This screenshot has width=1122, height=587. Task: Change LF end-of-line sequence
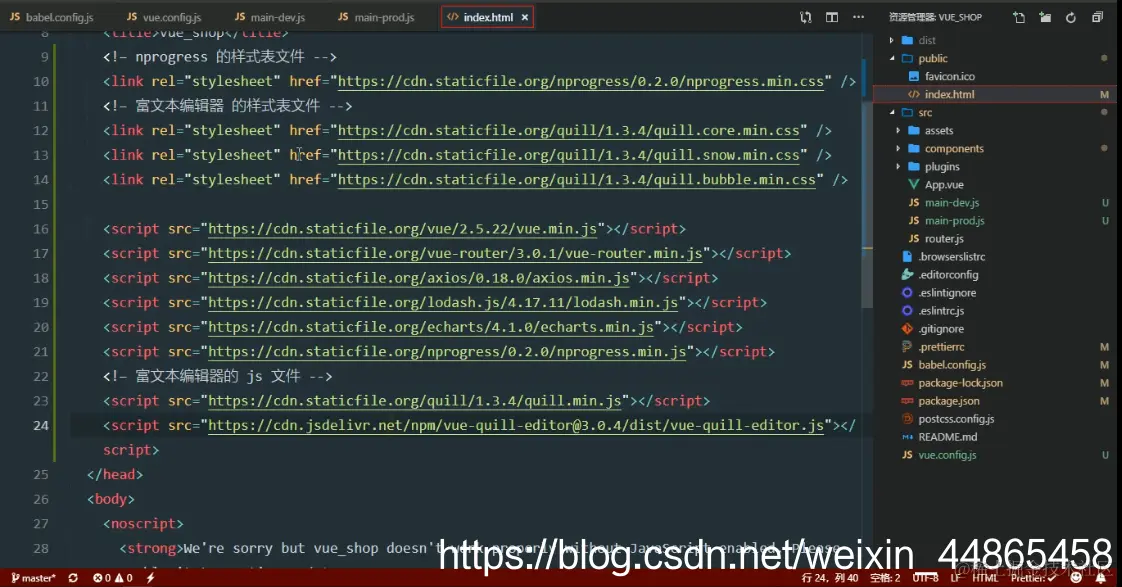click(956, 578)
